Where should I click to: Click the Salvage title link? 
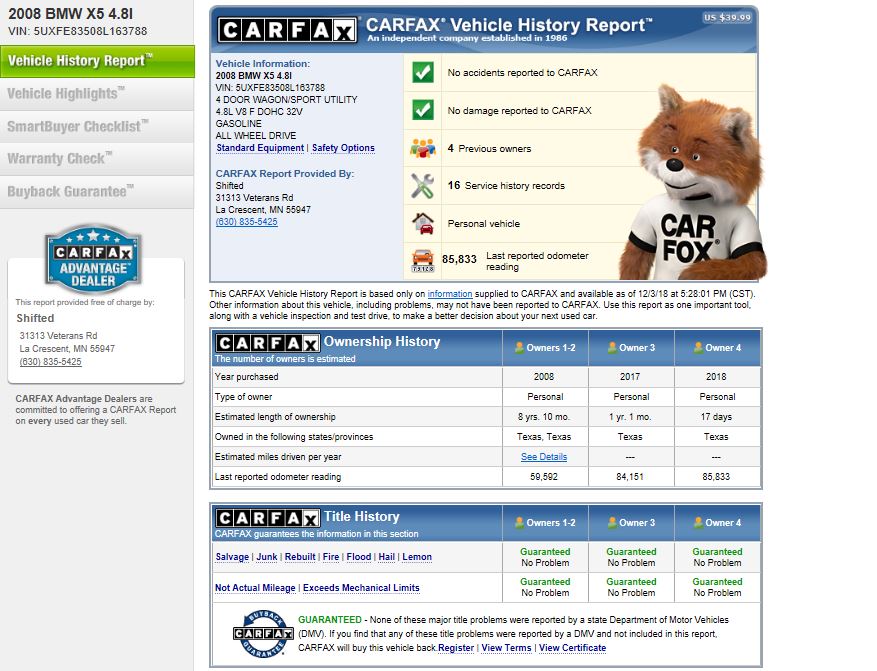point(232,557)
